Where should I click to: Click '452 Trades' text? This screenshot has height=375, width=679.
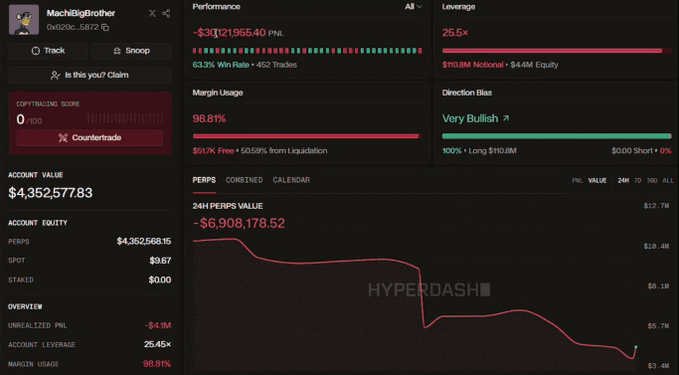pyautogui.click(x=276, y=65)
